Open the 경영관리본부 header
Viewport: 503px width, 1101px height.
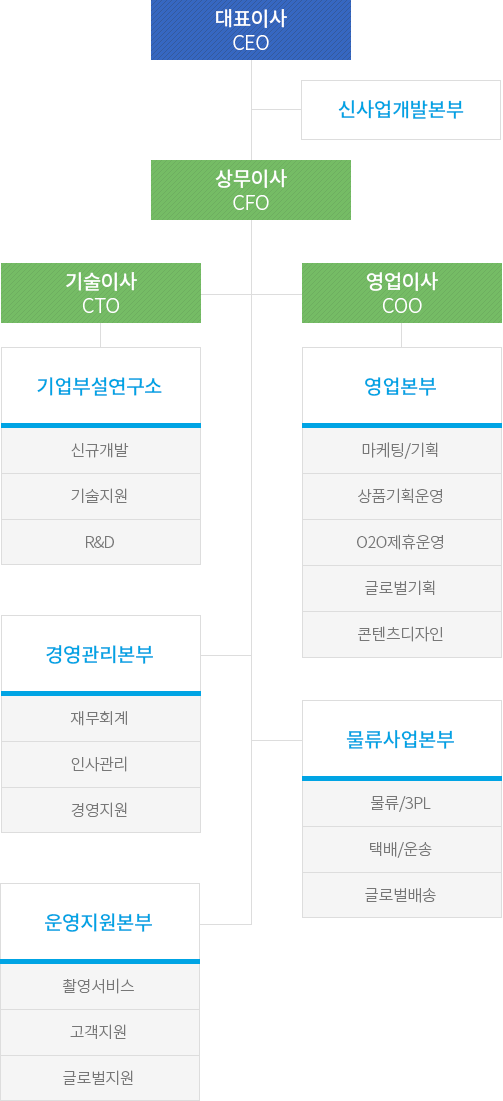click(x=100, y=654)
